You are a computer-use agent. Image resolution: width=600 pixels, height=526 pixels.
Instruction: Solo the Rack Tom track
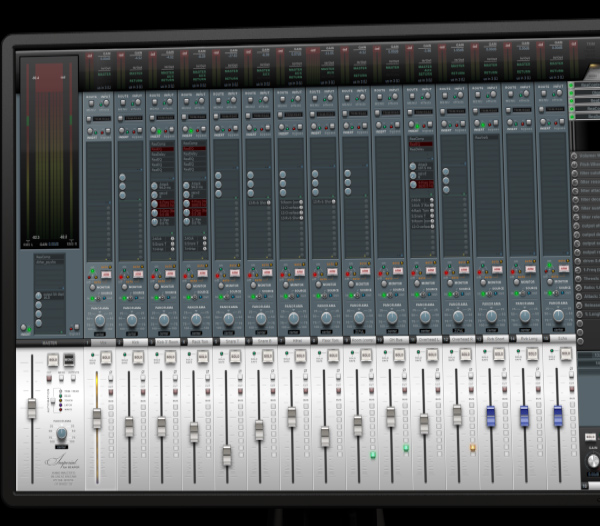click(x=203, y=357)
